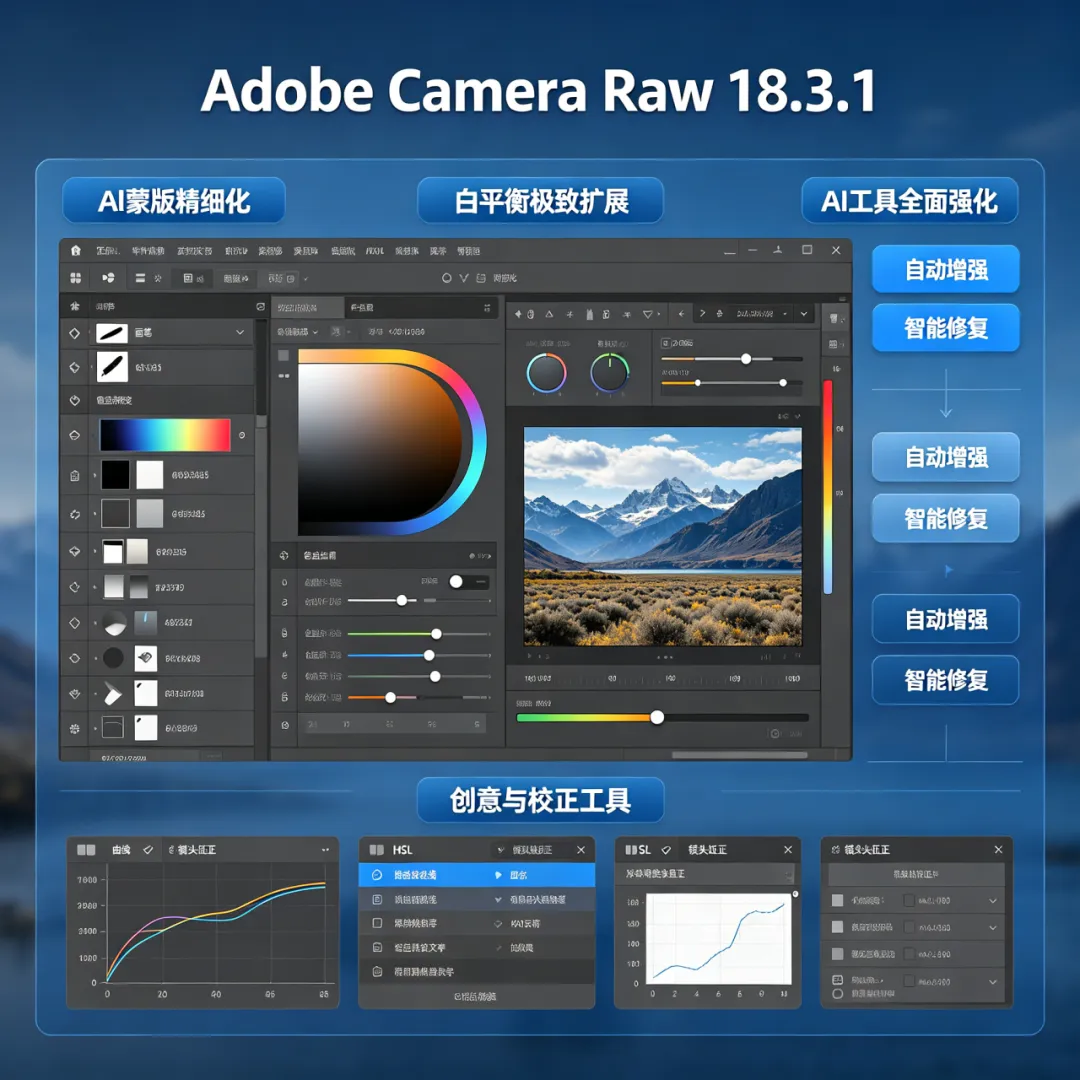Click the green slider handle in the adjustment list
Image resolution: width=1080 pixels, height=1080 pixels.
pos(436,634)
